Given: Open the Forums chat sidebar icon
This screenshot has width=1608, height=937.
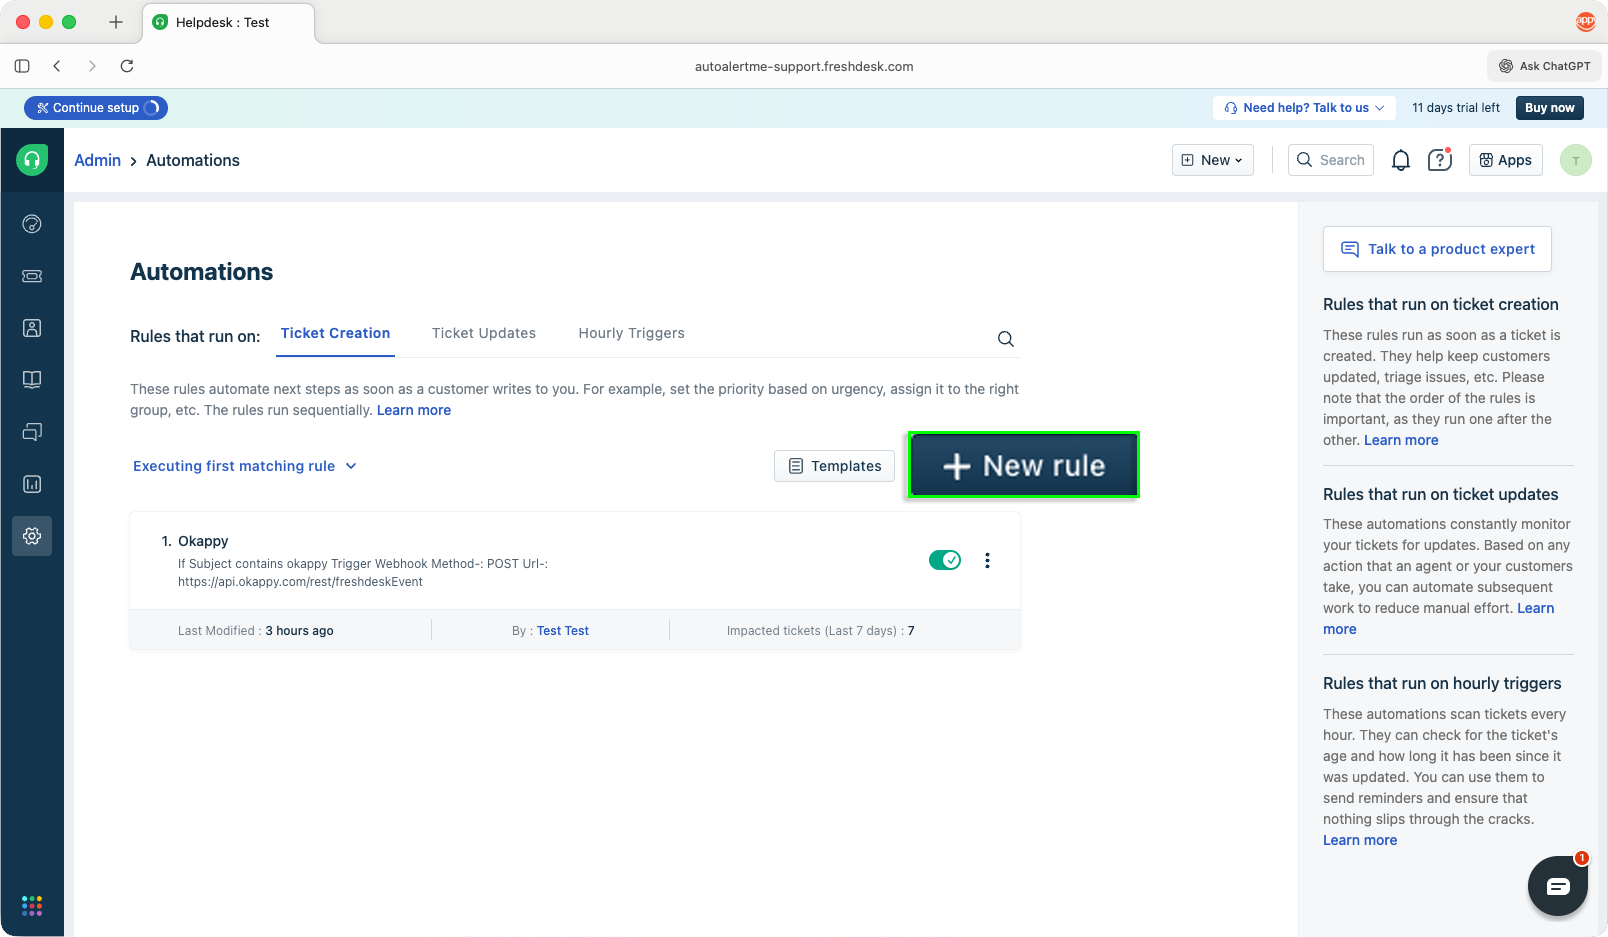Looking at the screenshot, I should coord(32,432).
